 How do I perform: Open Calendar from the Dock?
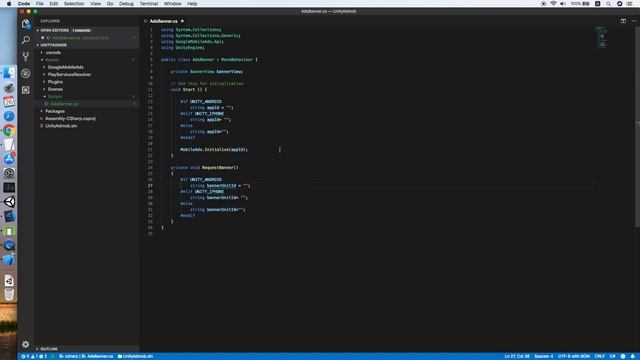click(x=9, y=102)
